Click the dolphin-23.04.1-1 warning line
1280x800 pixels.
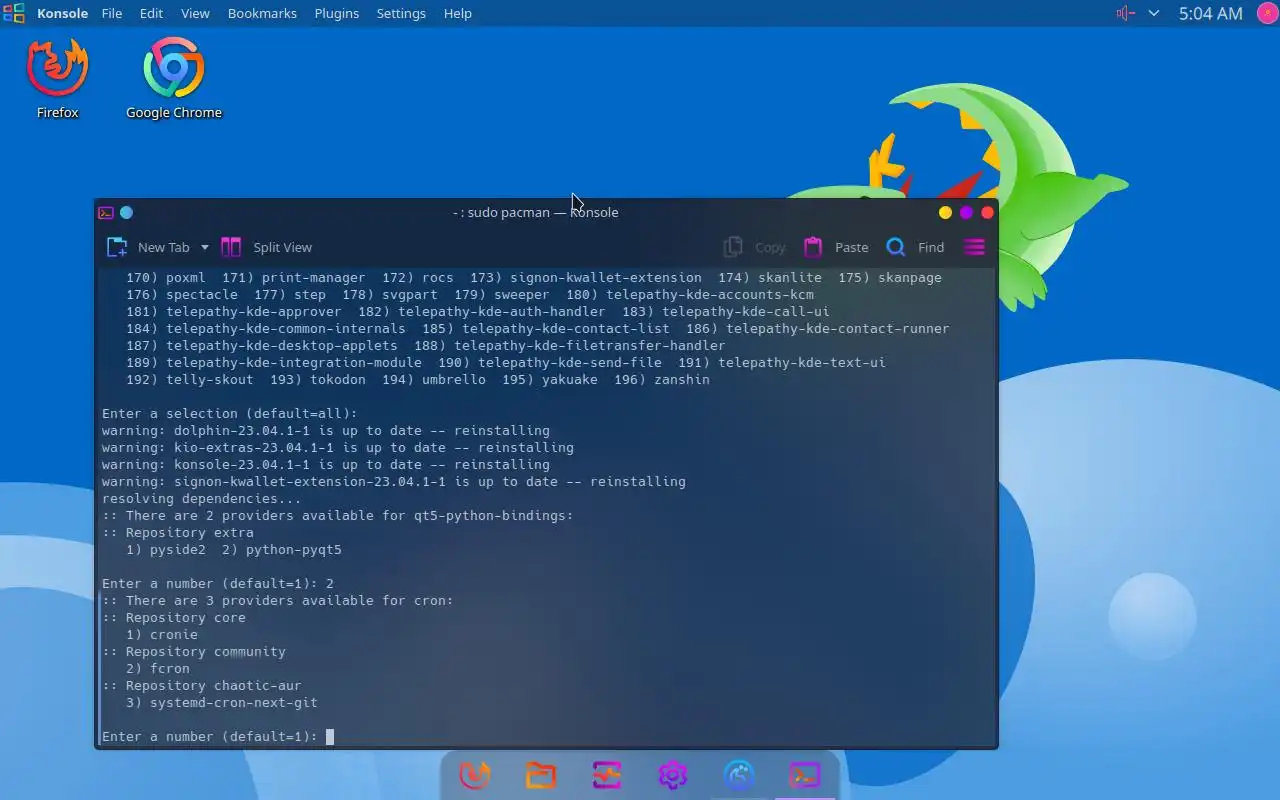(x=326, y=431)
